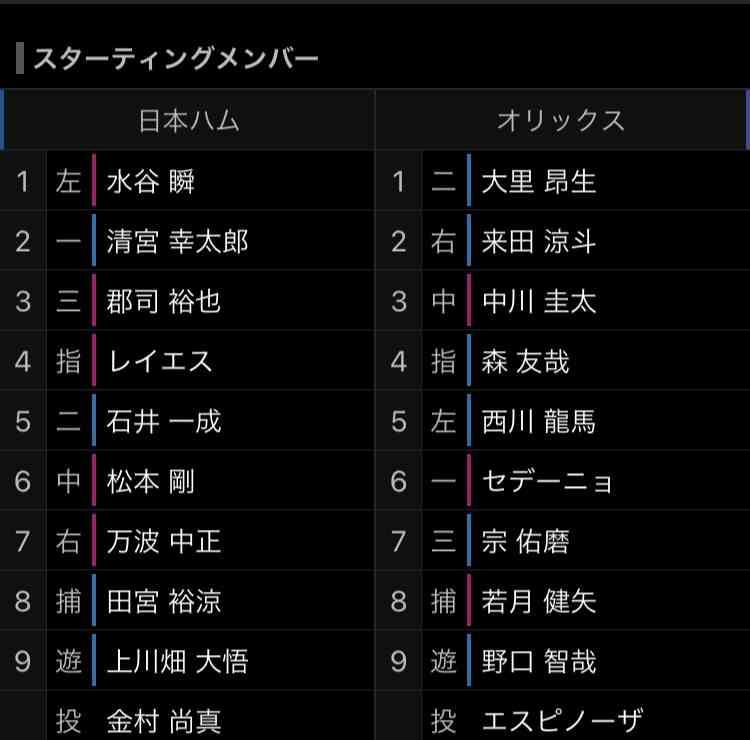Open player 水谷 瞬 profile

coord(151,181)
